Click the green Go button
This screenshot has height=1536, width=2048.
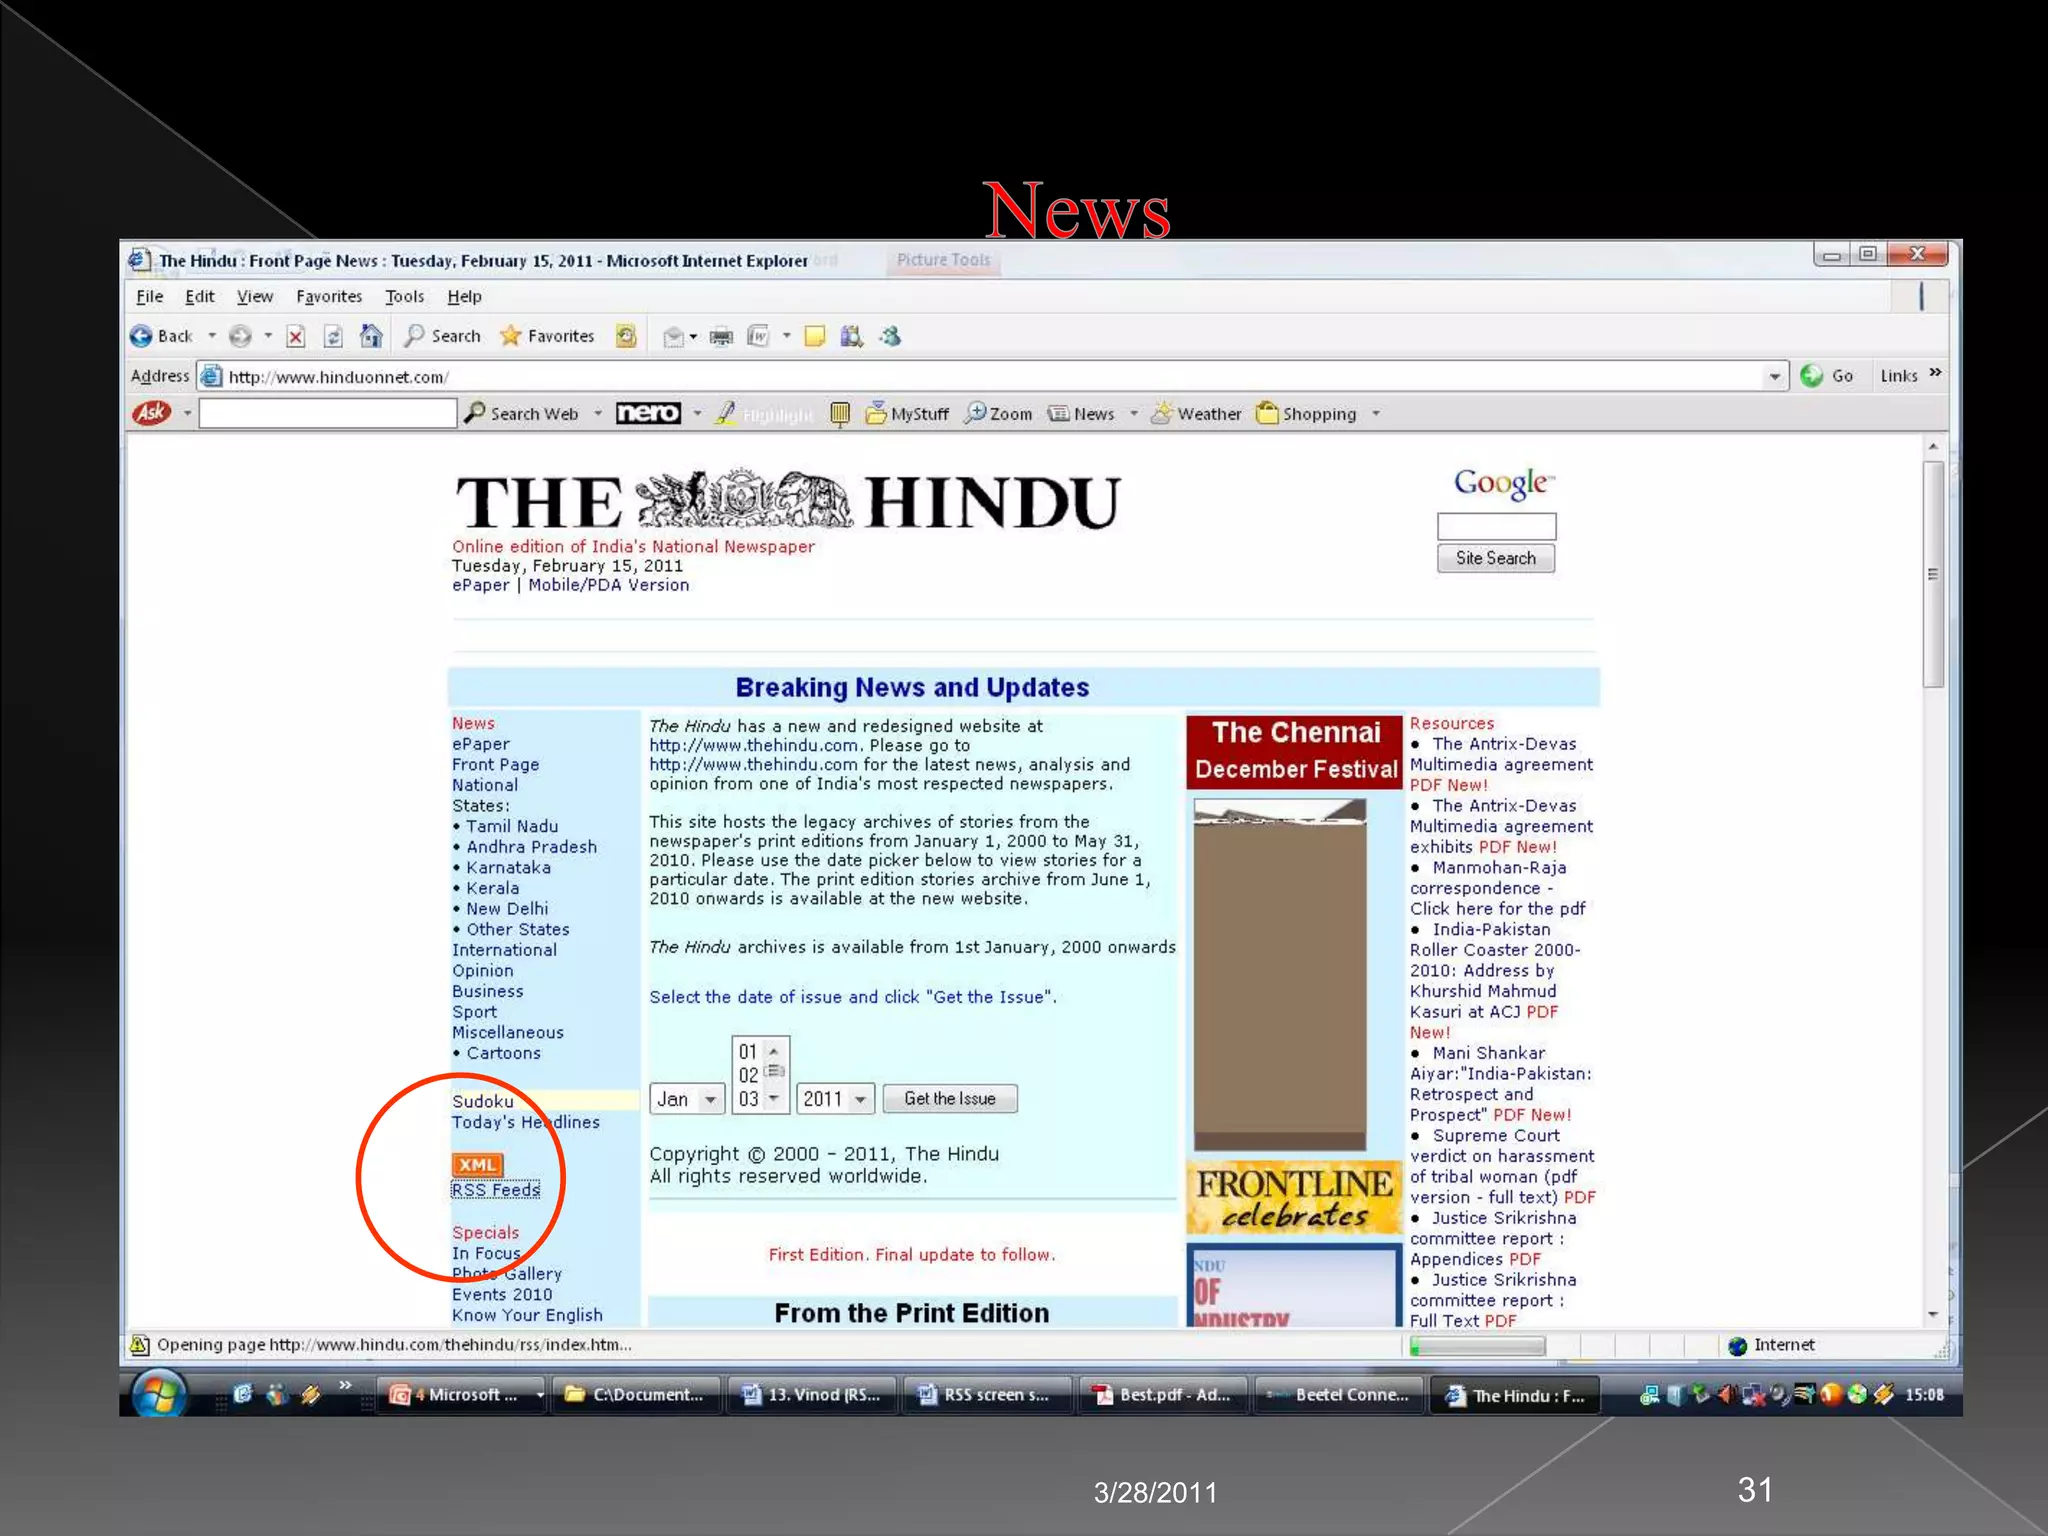tap(1827, 376)
